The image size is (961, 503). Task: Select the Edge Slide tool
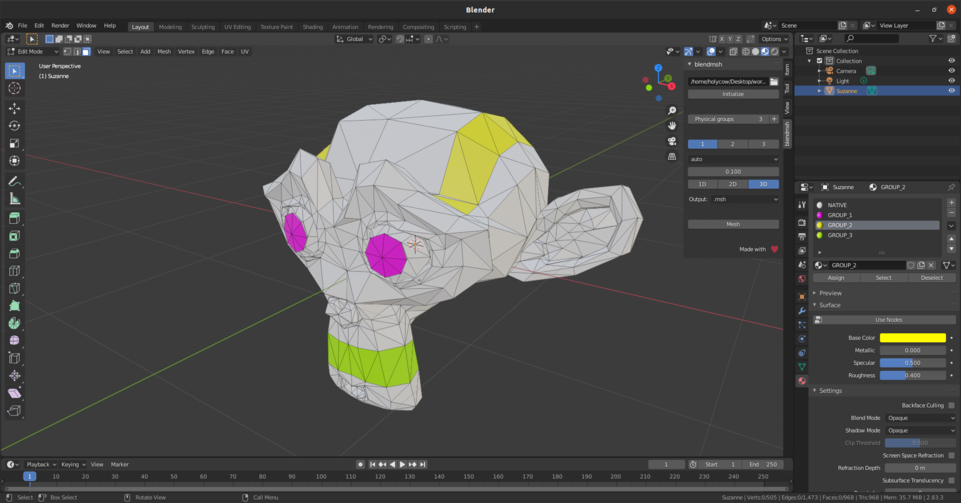point(15,358)
